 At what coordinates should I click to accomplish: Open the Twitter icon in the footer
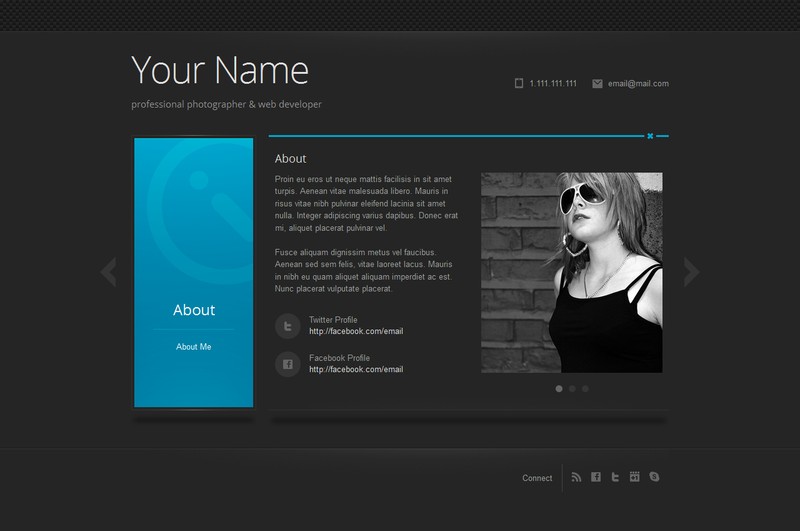[x=616, y=478]
